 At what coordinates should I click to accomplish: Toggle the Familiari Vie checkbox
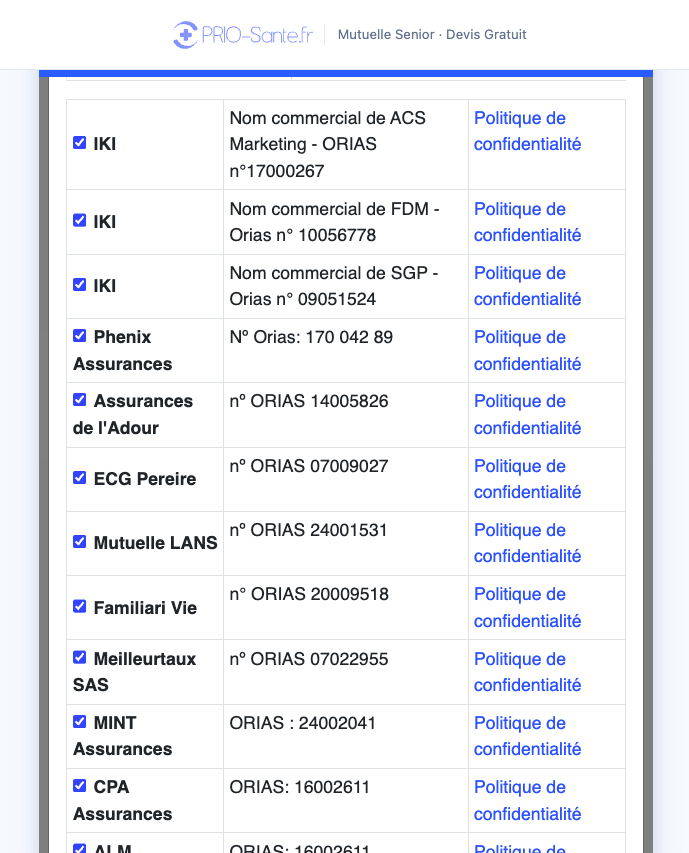click(x=79, y=607)
